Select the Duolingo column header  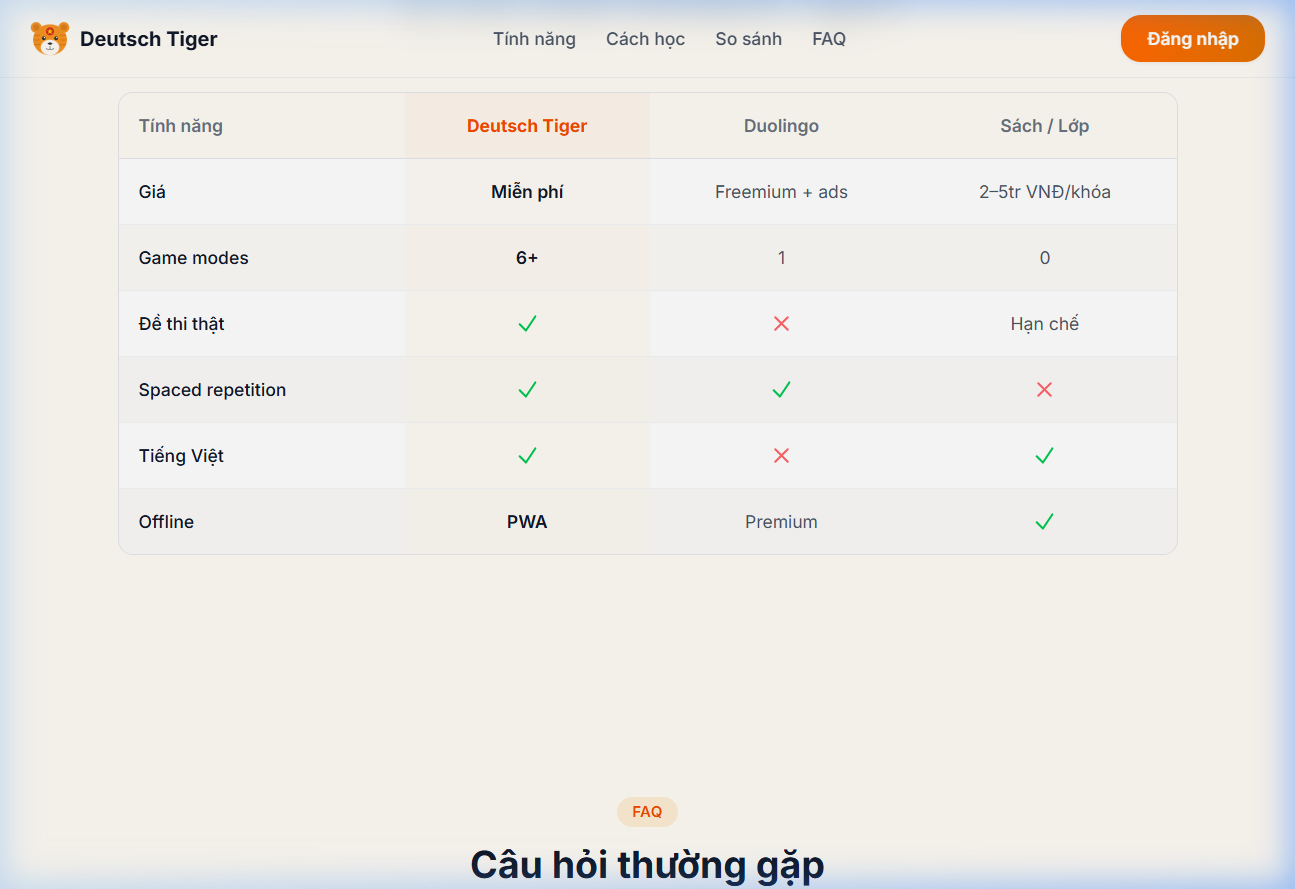point(781,126)
